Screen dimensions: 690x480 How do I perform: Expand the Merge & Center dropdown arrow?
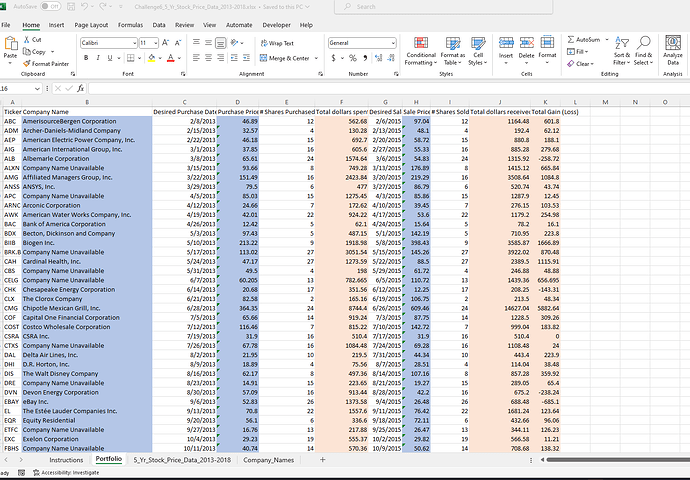pyautogui.click(x=316, y=58)
